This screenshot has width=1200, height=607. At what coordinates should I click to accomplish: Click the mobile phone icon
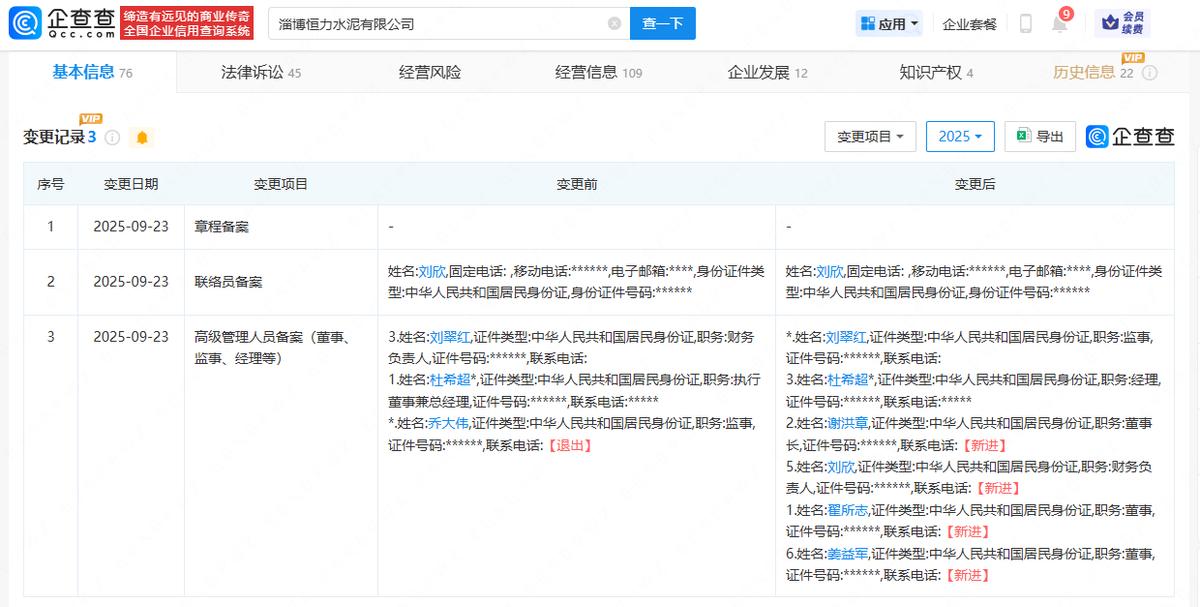(x=1025, y=24)
